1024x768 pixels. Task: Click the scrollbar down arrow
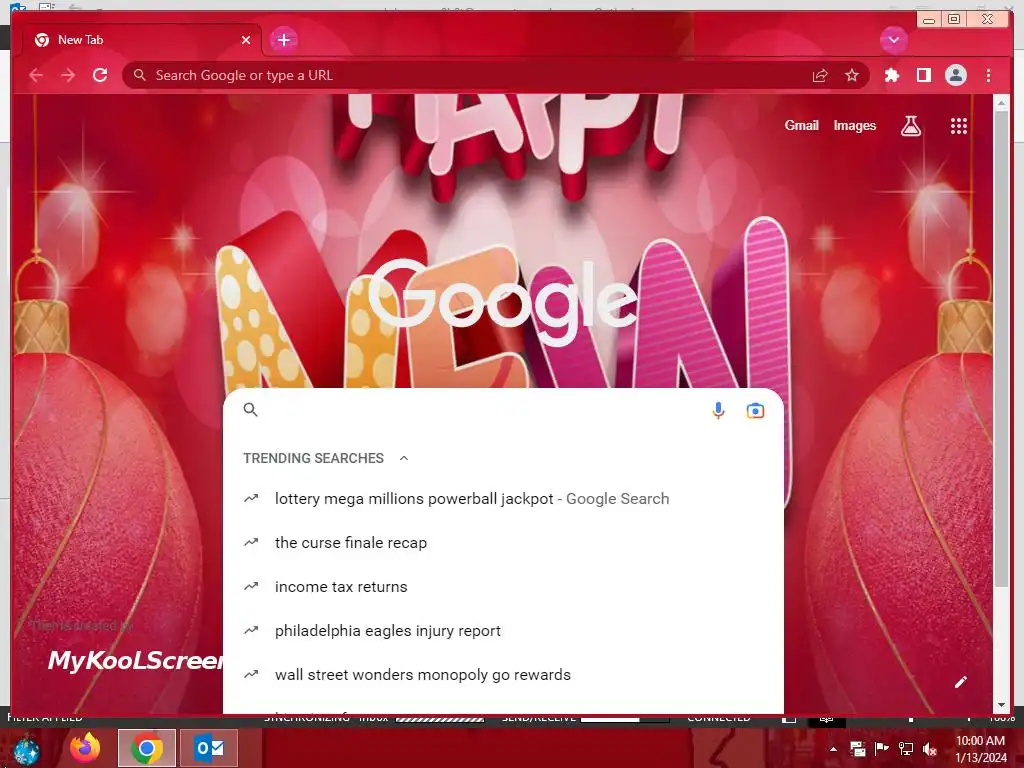point(1001,705)
